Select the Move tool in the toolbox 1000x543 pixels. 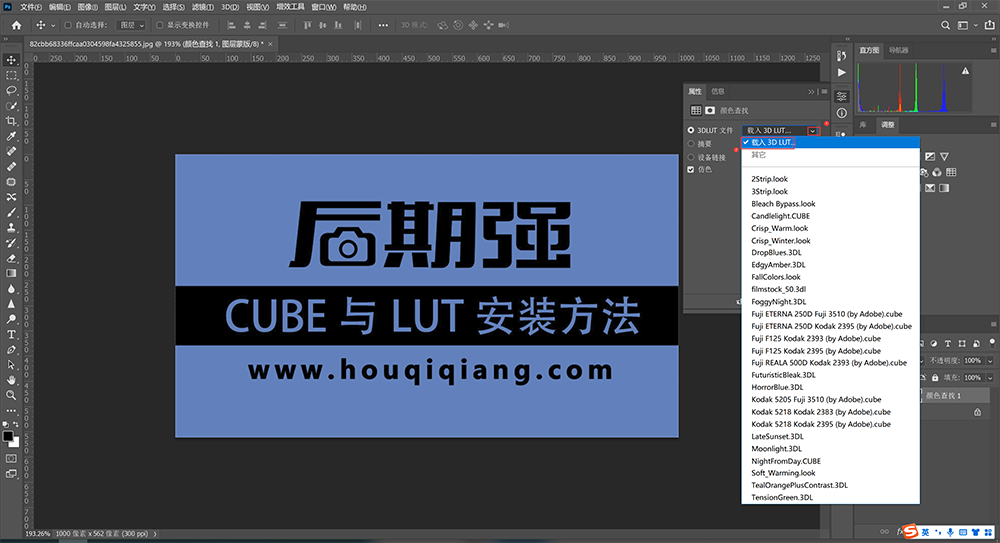[11, 60]
